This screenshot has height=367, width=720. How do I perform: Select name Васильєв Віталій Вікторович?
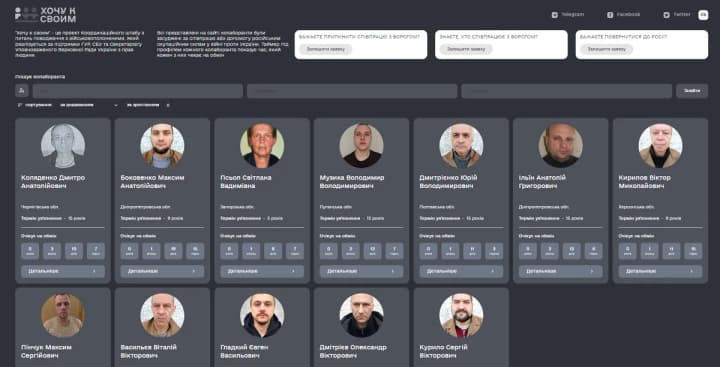click(148, 351)
